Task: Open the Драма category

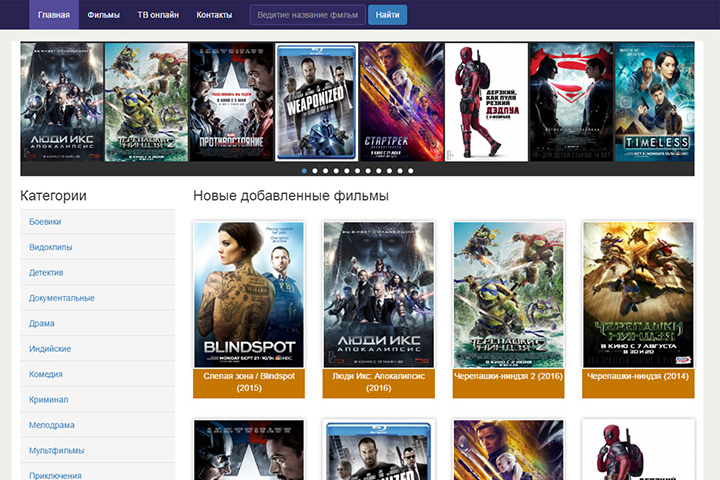Action: point(98,323)
